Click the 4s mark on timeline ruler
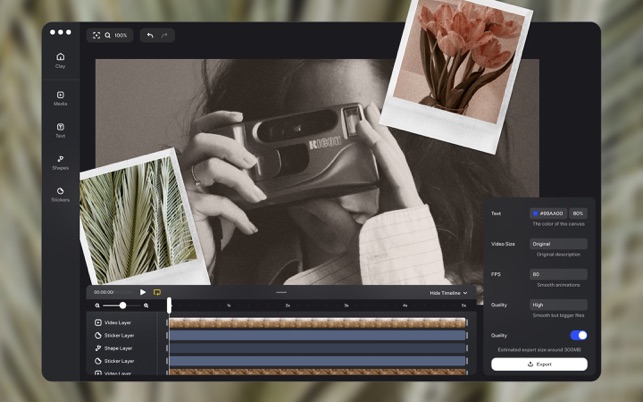Viewport: 643px width, 402px height. 405,306
